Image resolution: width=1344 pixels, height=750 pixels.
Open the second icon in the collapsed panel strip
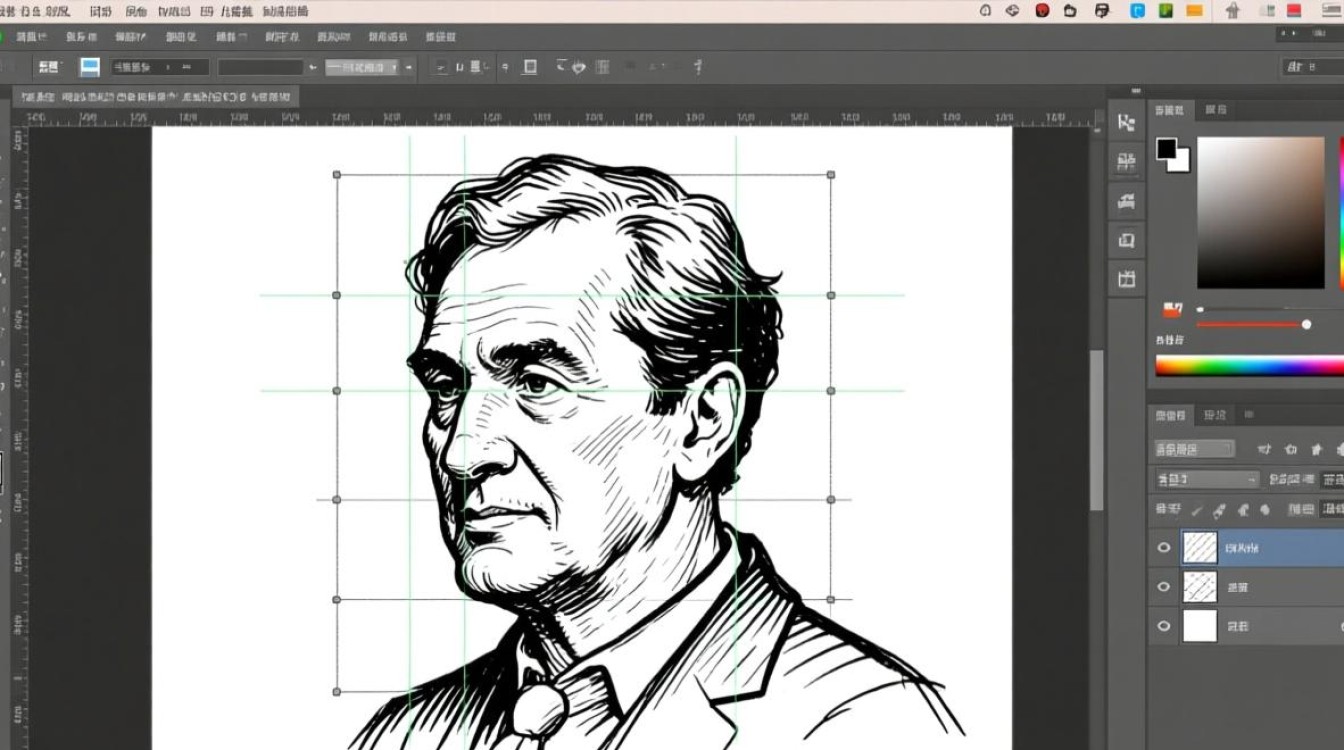point(1127,162)
